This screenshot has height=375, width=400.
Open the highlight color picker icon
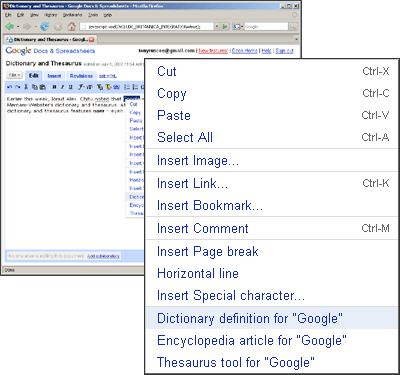109,87
